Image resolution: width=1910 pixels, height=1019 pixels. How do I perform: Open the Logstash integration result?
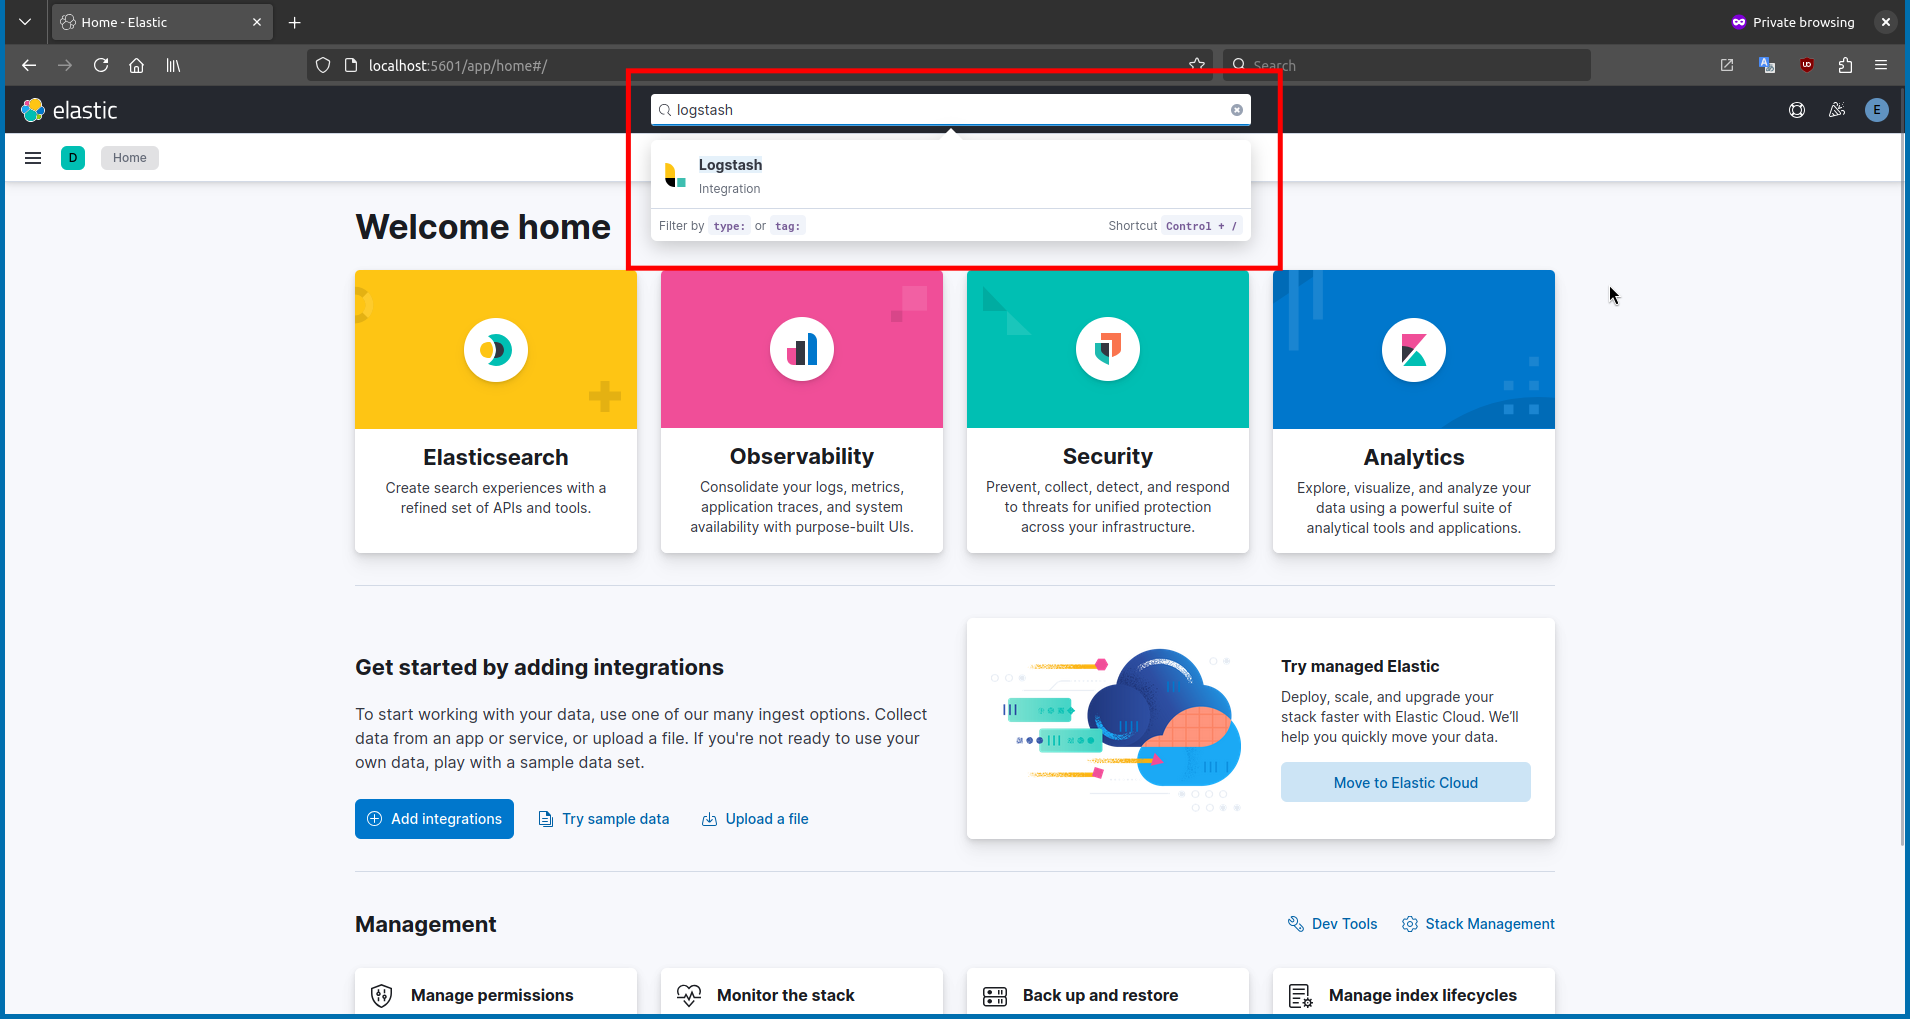(950, 176)
